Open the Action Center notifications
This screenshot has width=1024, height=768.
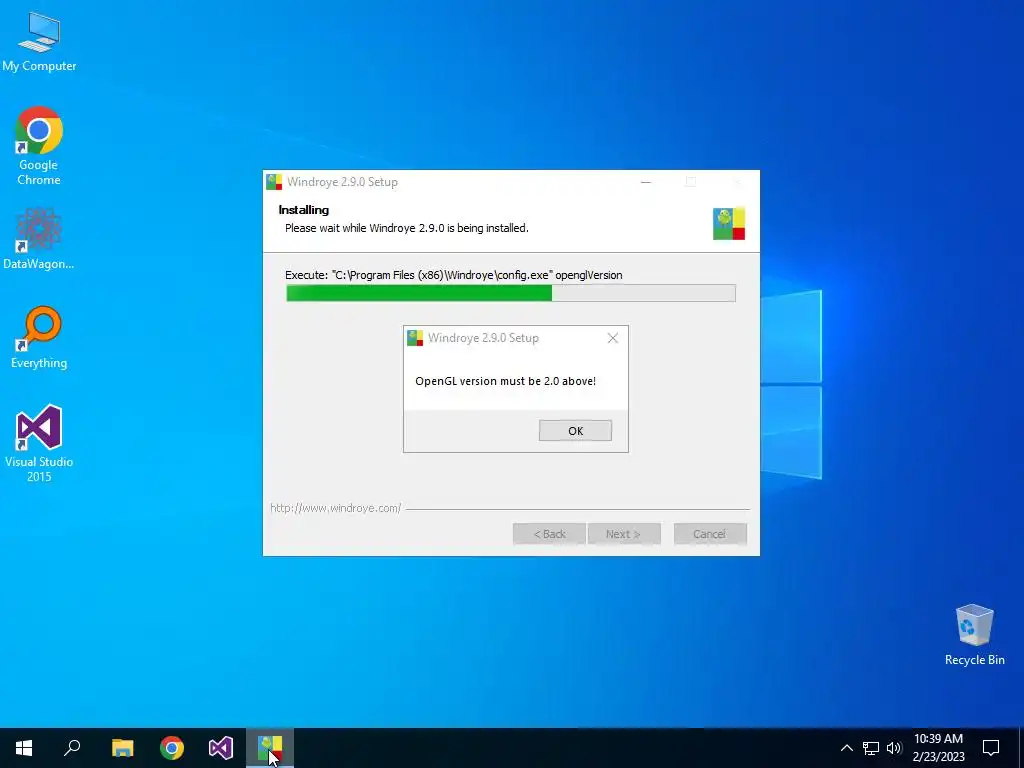[x=991, y=748]
